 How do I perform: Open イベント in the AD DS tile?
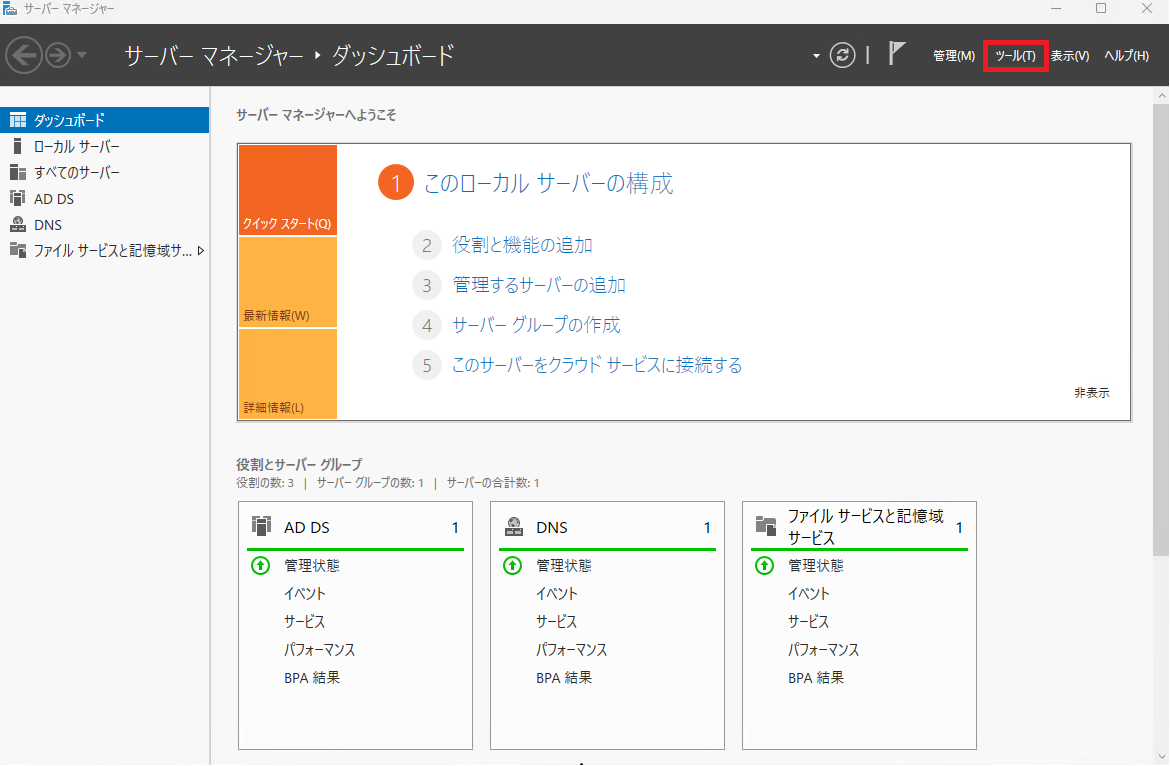point(304,594)
